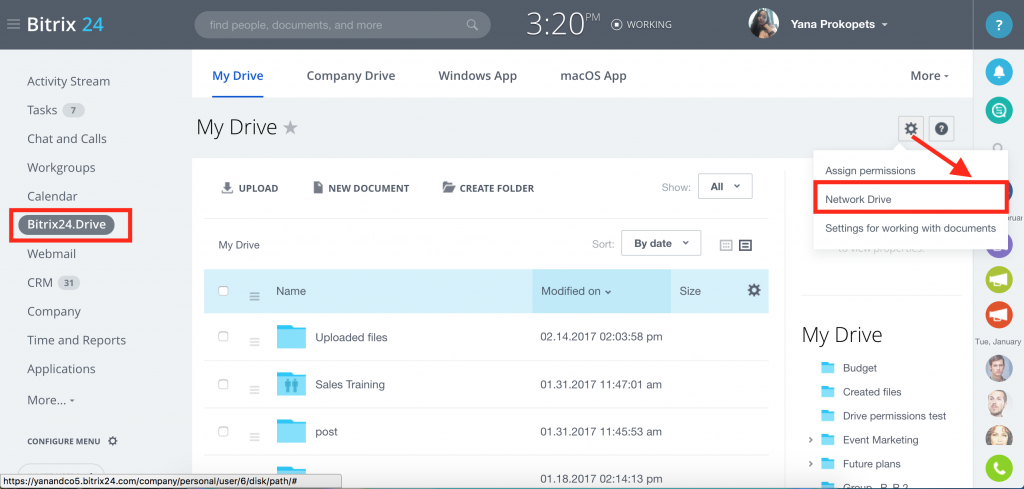Check the Uploaded files row checkbox
Screen dimensions: 1024x489
[223, 336]
